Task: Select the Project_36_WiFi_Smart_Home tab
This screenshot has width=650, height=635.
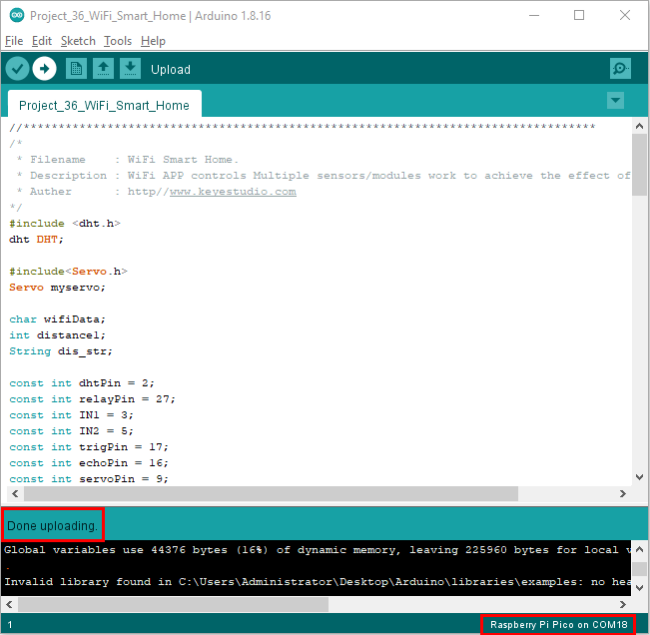Action: pyautogui.click(x=104, y=105)
